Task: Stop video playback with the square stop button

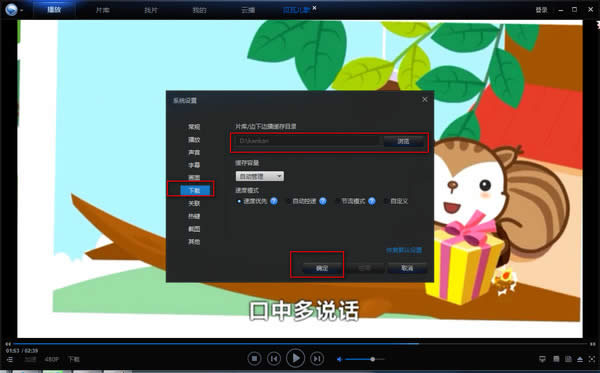Action: click(x=254, y=358)
